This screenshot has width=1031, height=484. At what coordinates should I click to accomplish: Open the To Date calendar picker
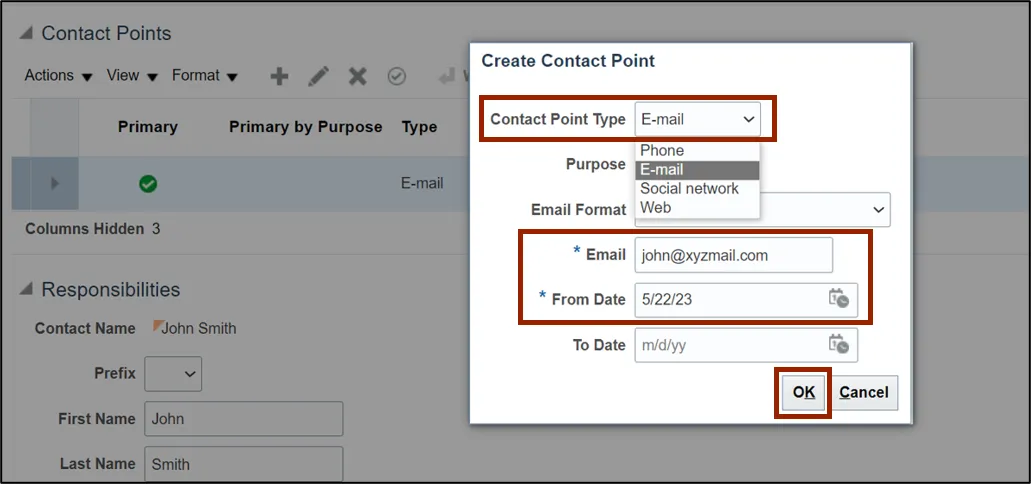tap(838, 345)
